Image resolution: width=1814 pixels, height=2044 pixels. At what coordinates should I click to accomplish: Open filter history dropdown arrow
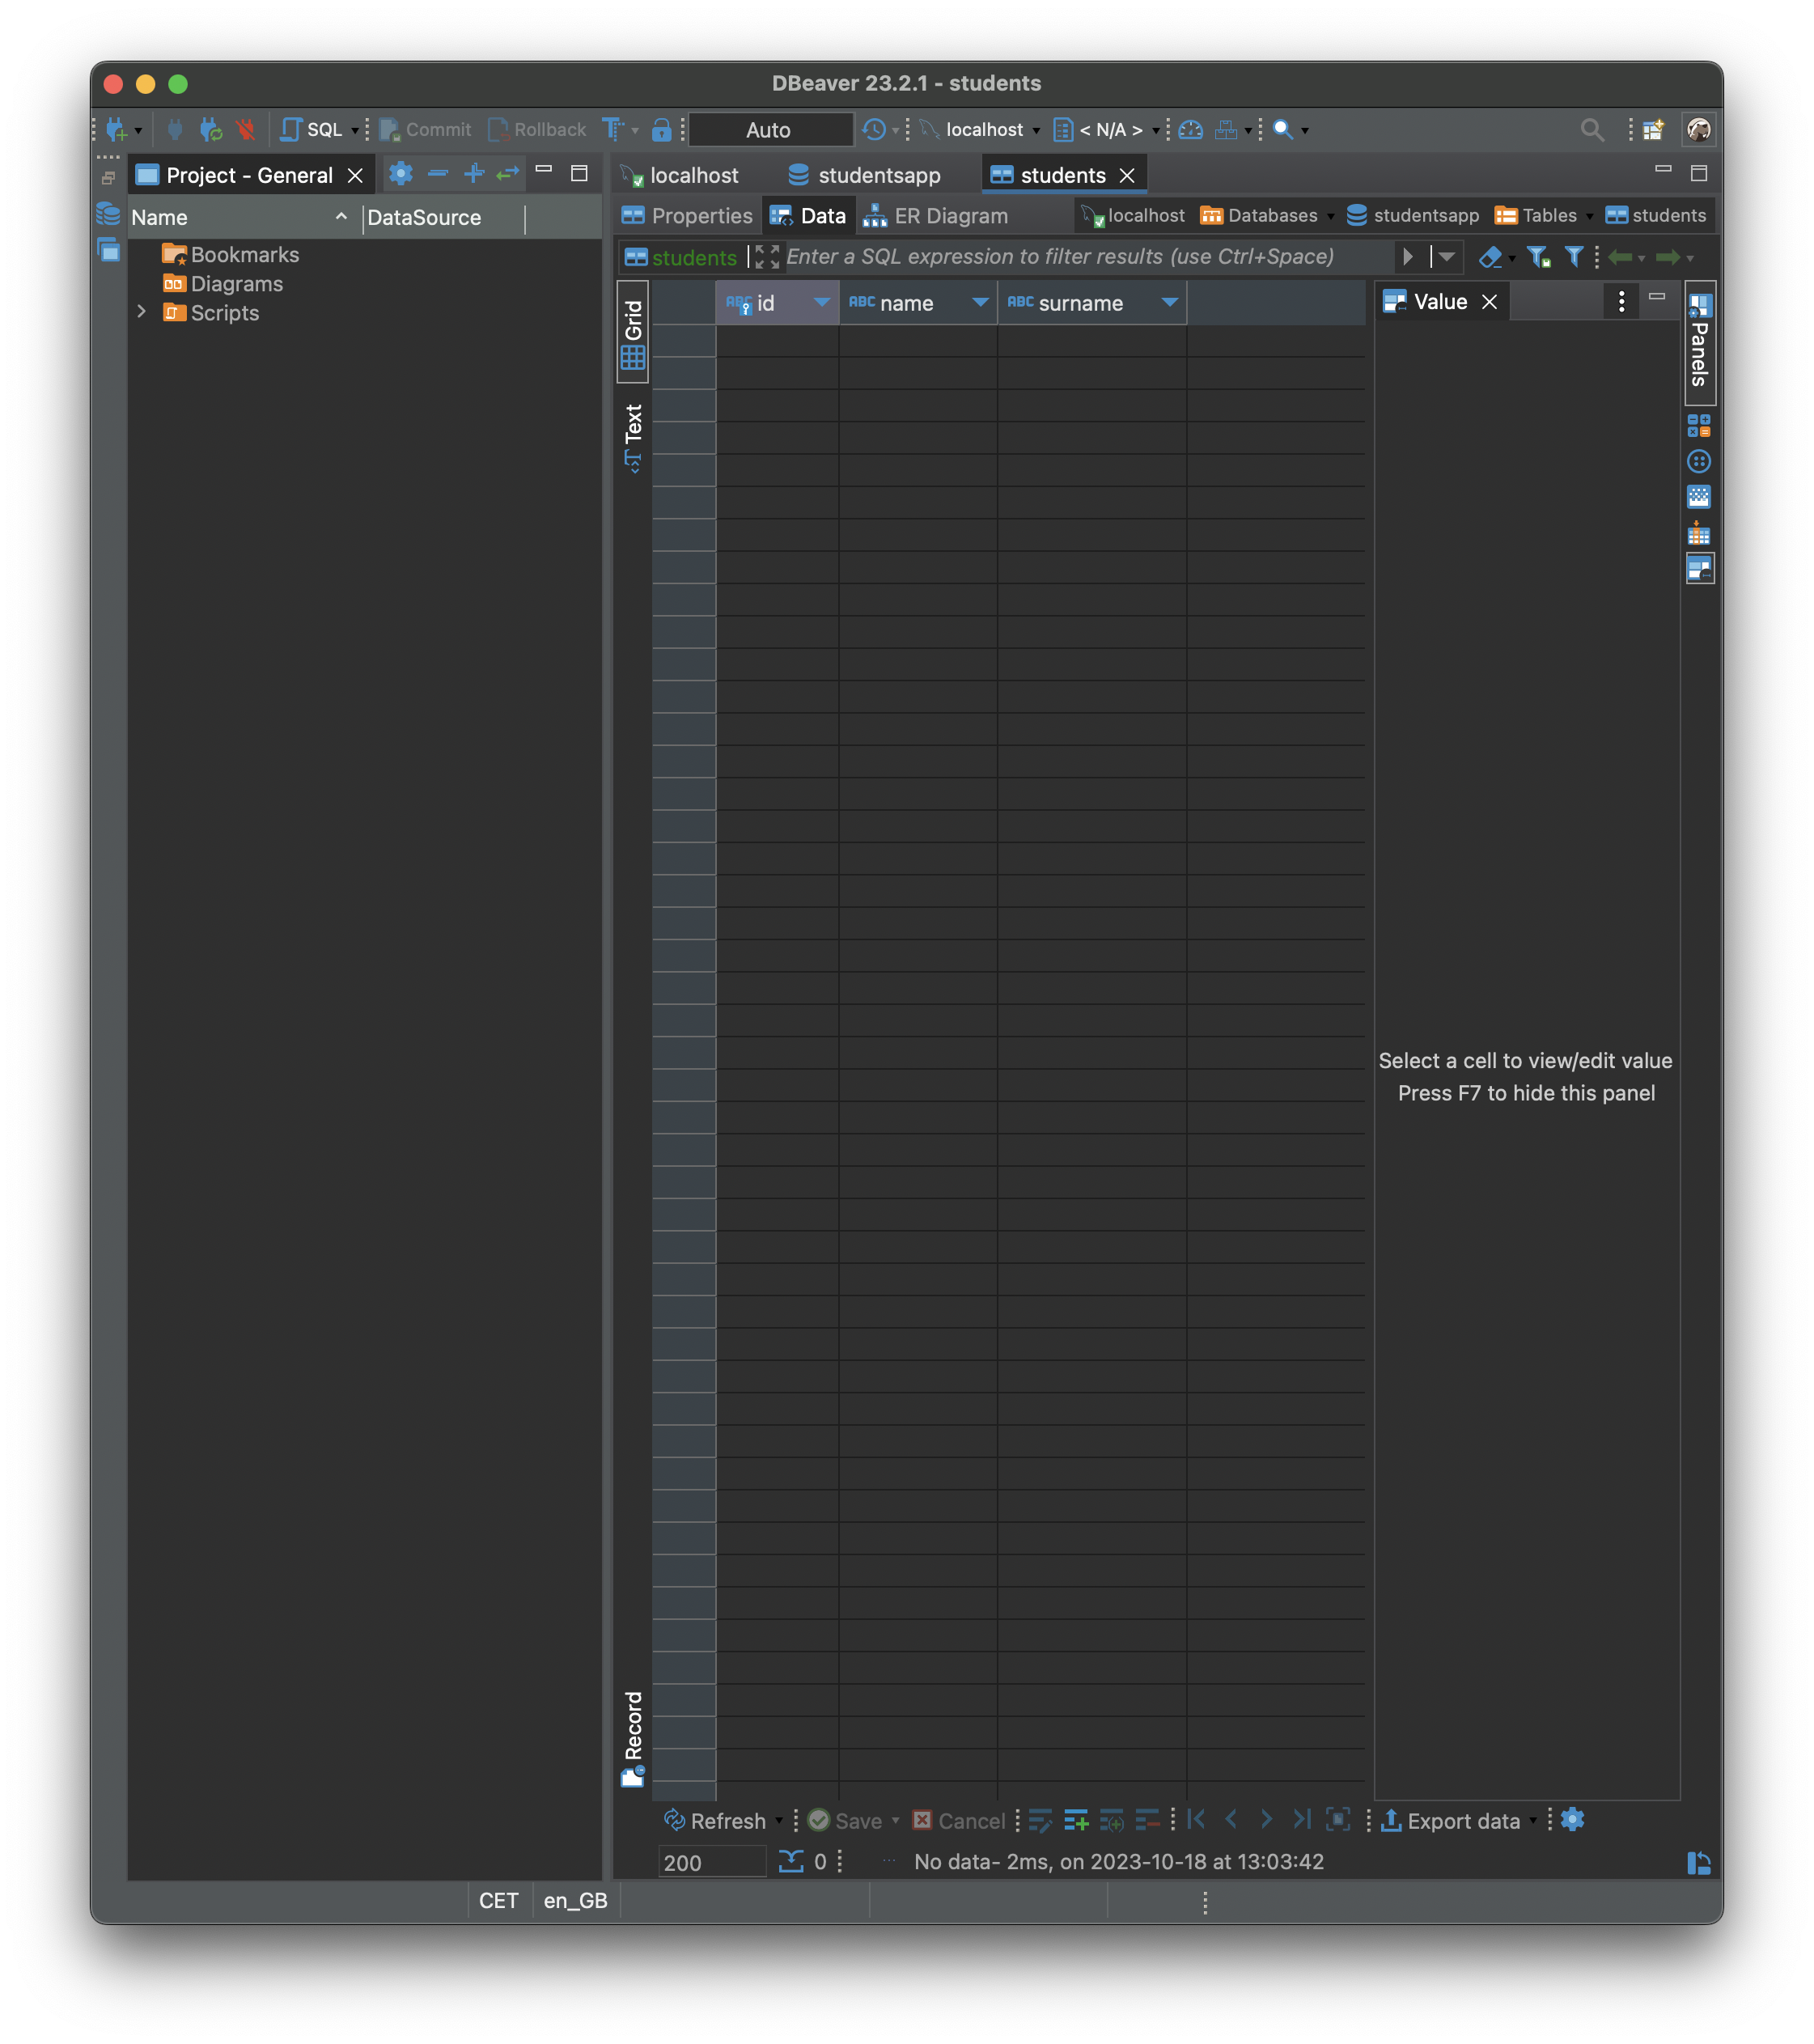1447,256
